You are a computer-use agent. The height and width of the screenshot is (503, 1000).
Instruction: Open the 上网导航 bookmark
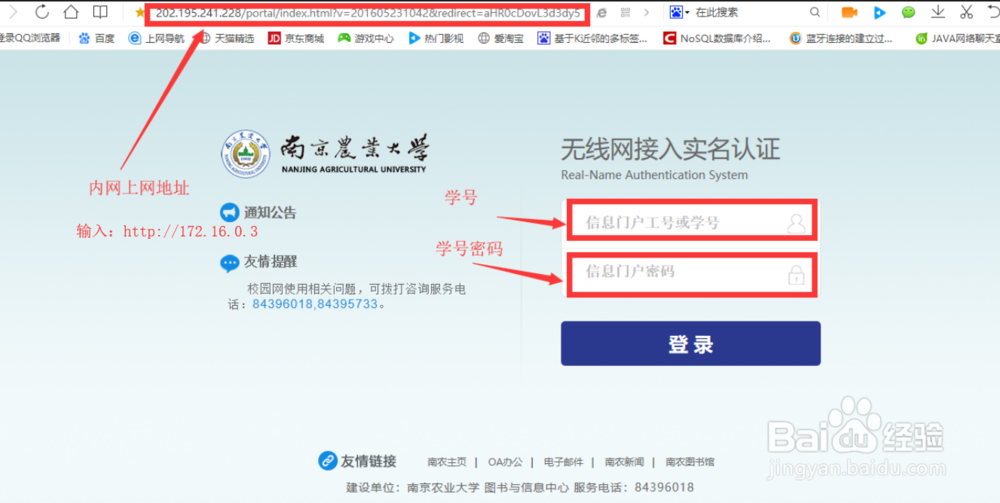click(157, 38)
